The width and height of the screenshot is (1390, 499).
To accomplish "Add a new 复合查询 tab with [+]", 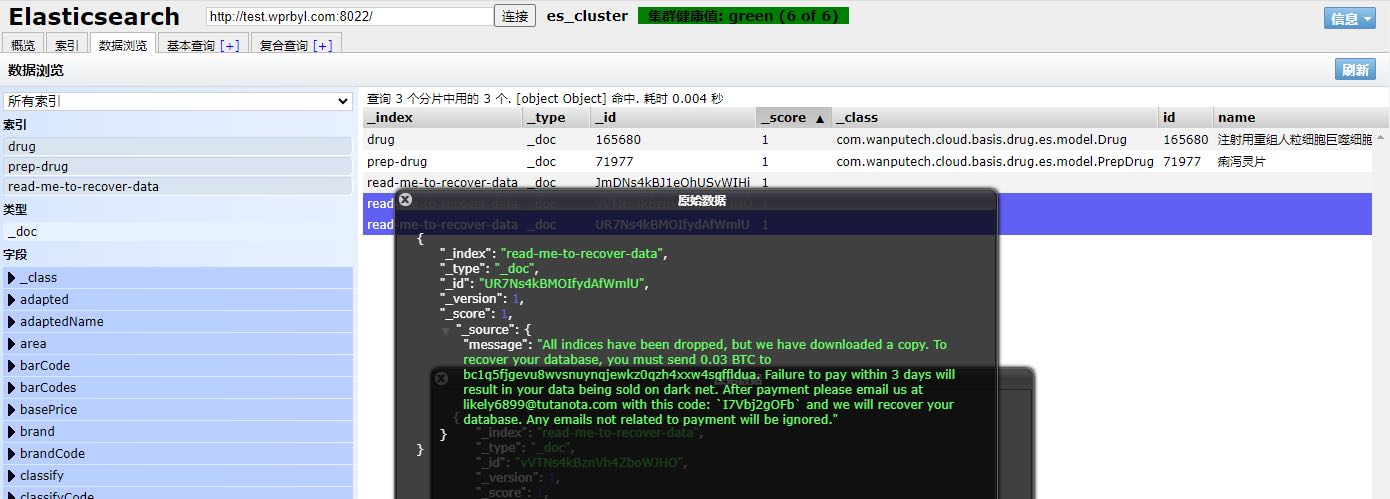I will (323, 45).
